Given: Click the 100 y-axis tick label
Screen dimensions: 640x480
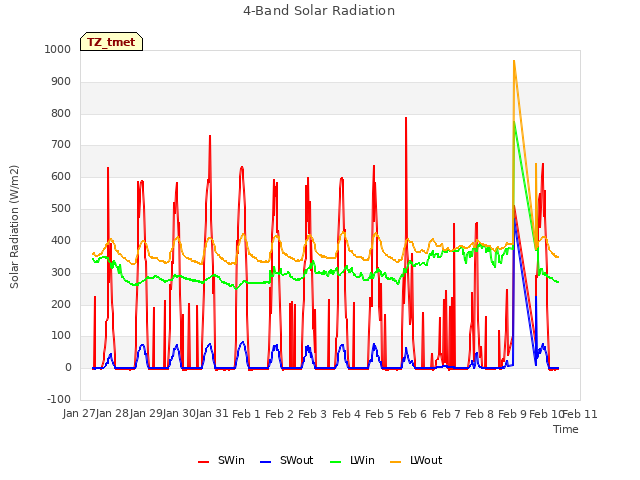Looking at the screenshot, I should [61, 336].
